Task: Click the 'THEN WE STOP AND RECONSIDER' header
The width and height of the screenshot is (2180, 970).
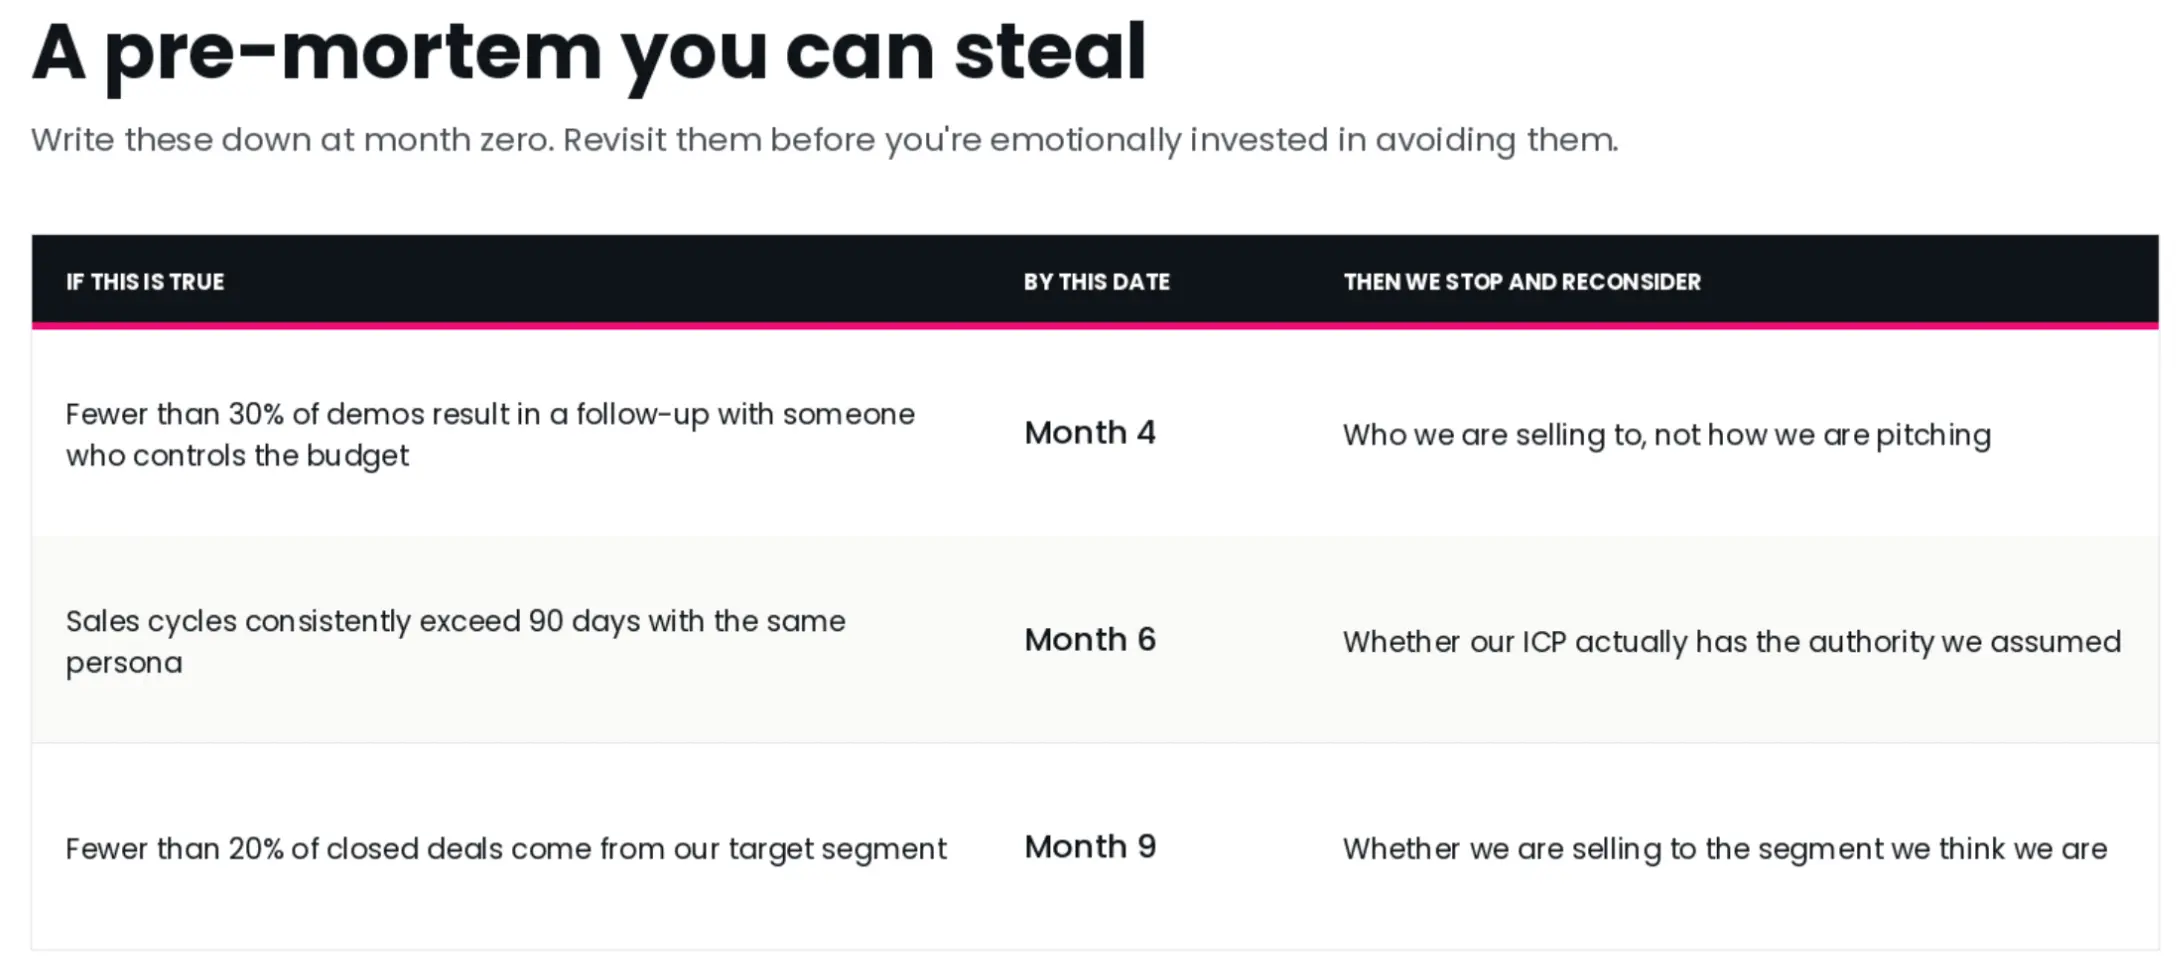Action: 1521,282
